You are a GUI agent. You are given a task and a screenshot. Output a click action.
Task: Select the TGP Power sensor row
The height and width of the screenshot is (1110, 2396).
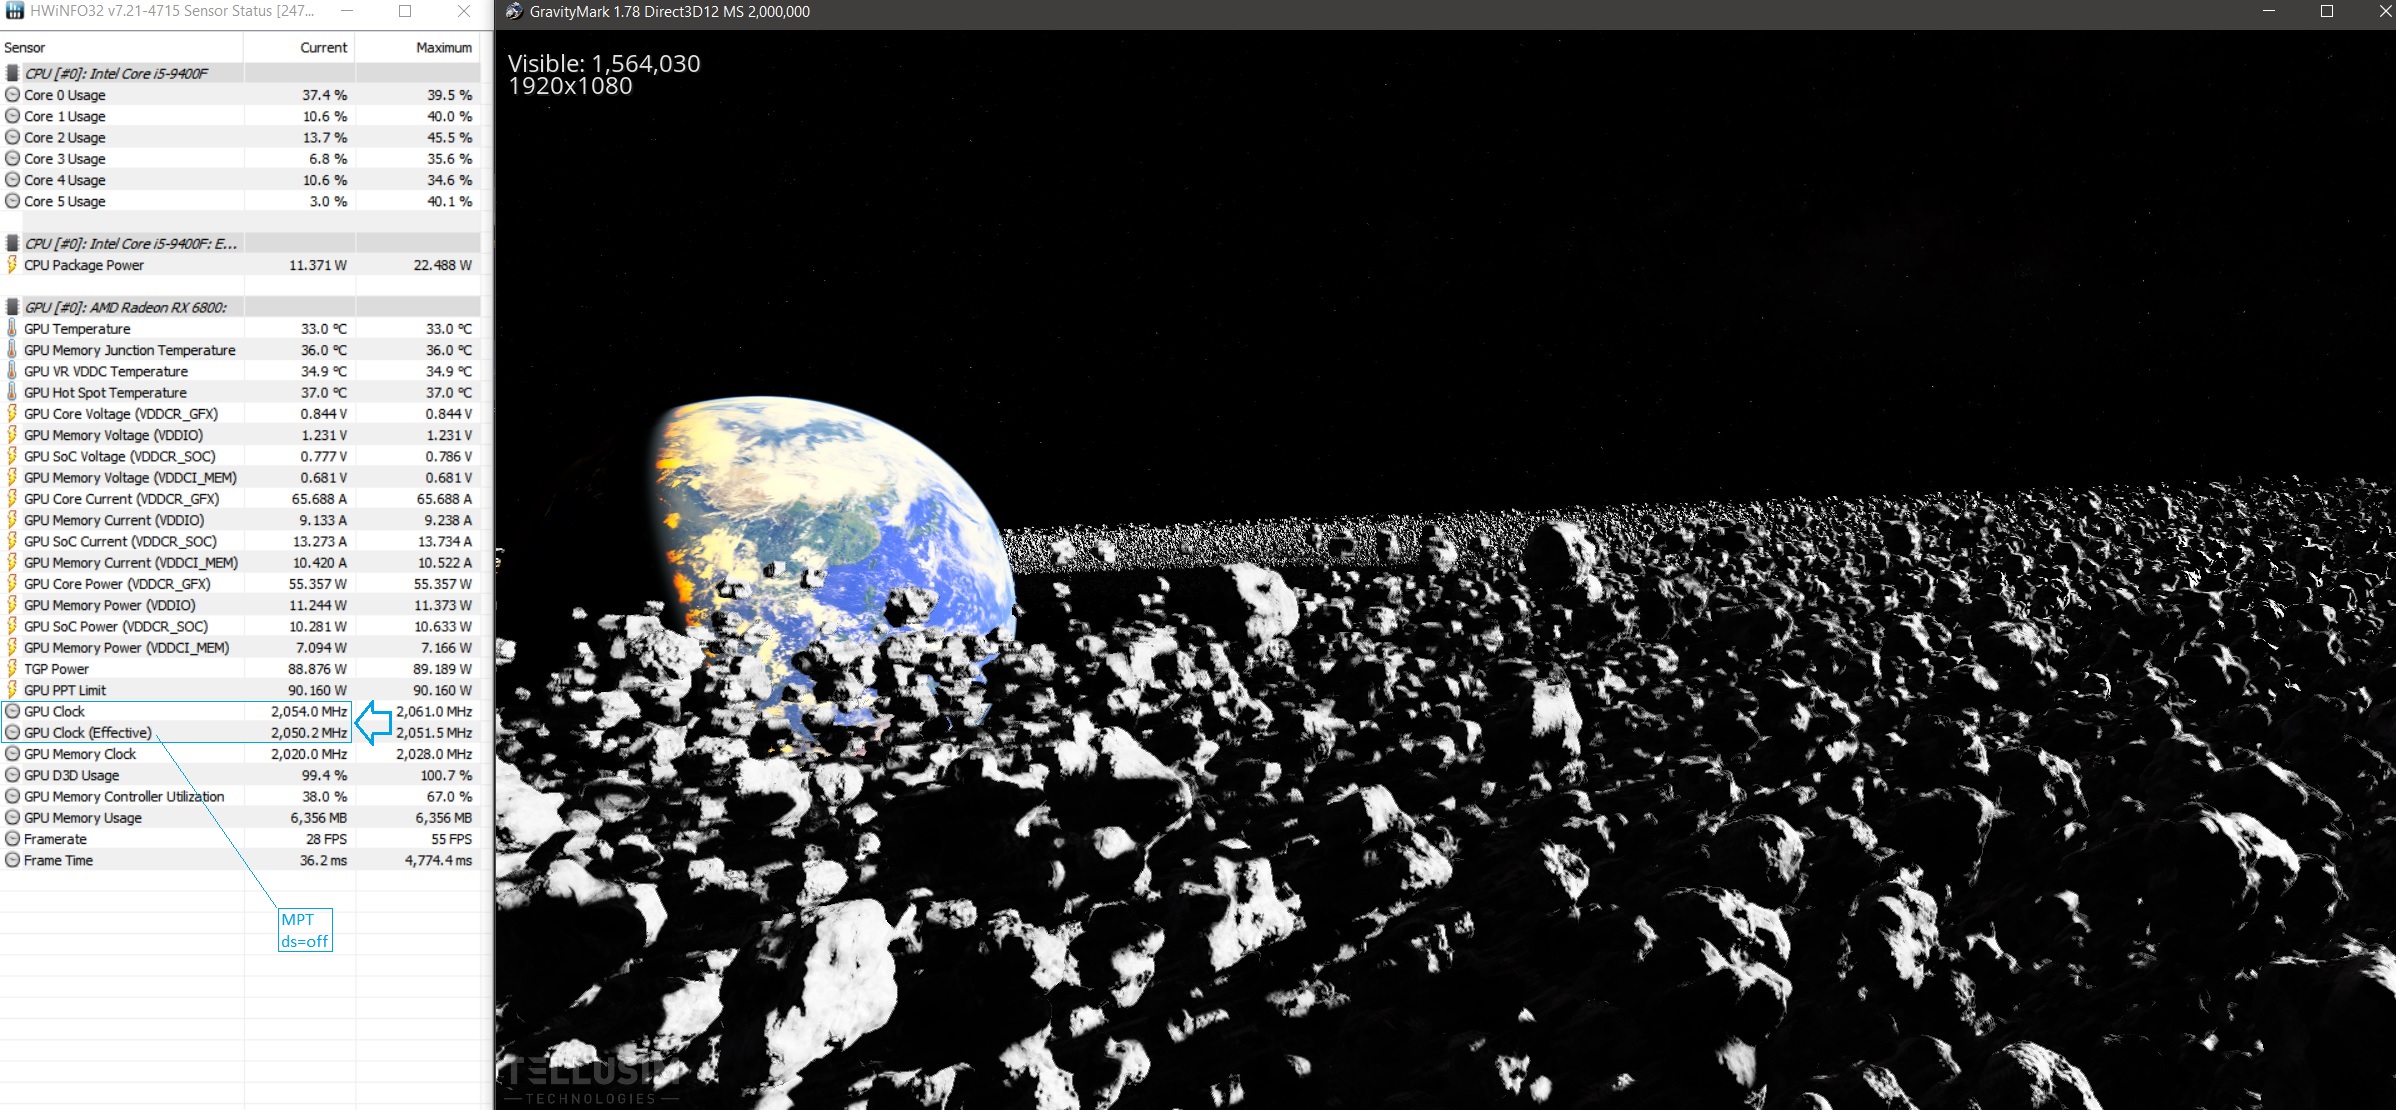pos(56,669)
